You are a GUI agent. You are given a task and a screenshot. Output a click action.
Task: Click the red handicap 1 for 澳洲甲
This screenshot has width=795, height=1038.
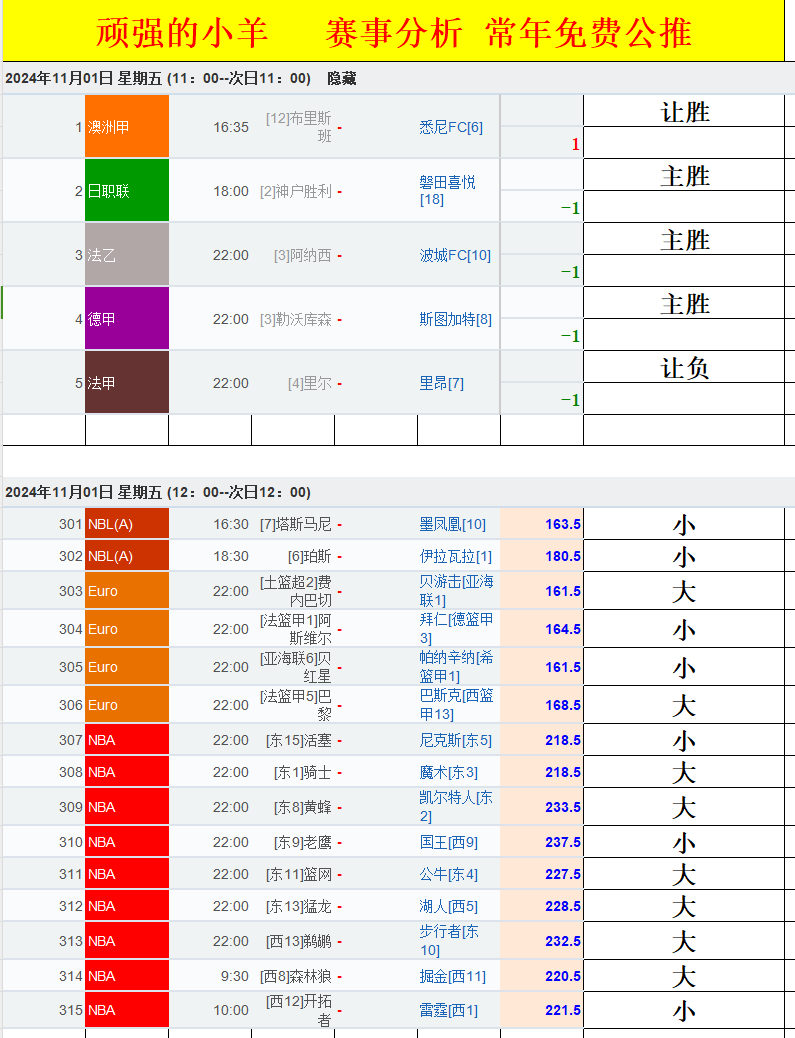click(x=575, y=144)
